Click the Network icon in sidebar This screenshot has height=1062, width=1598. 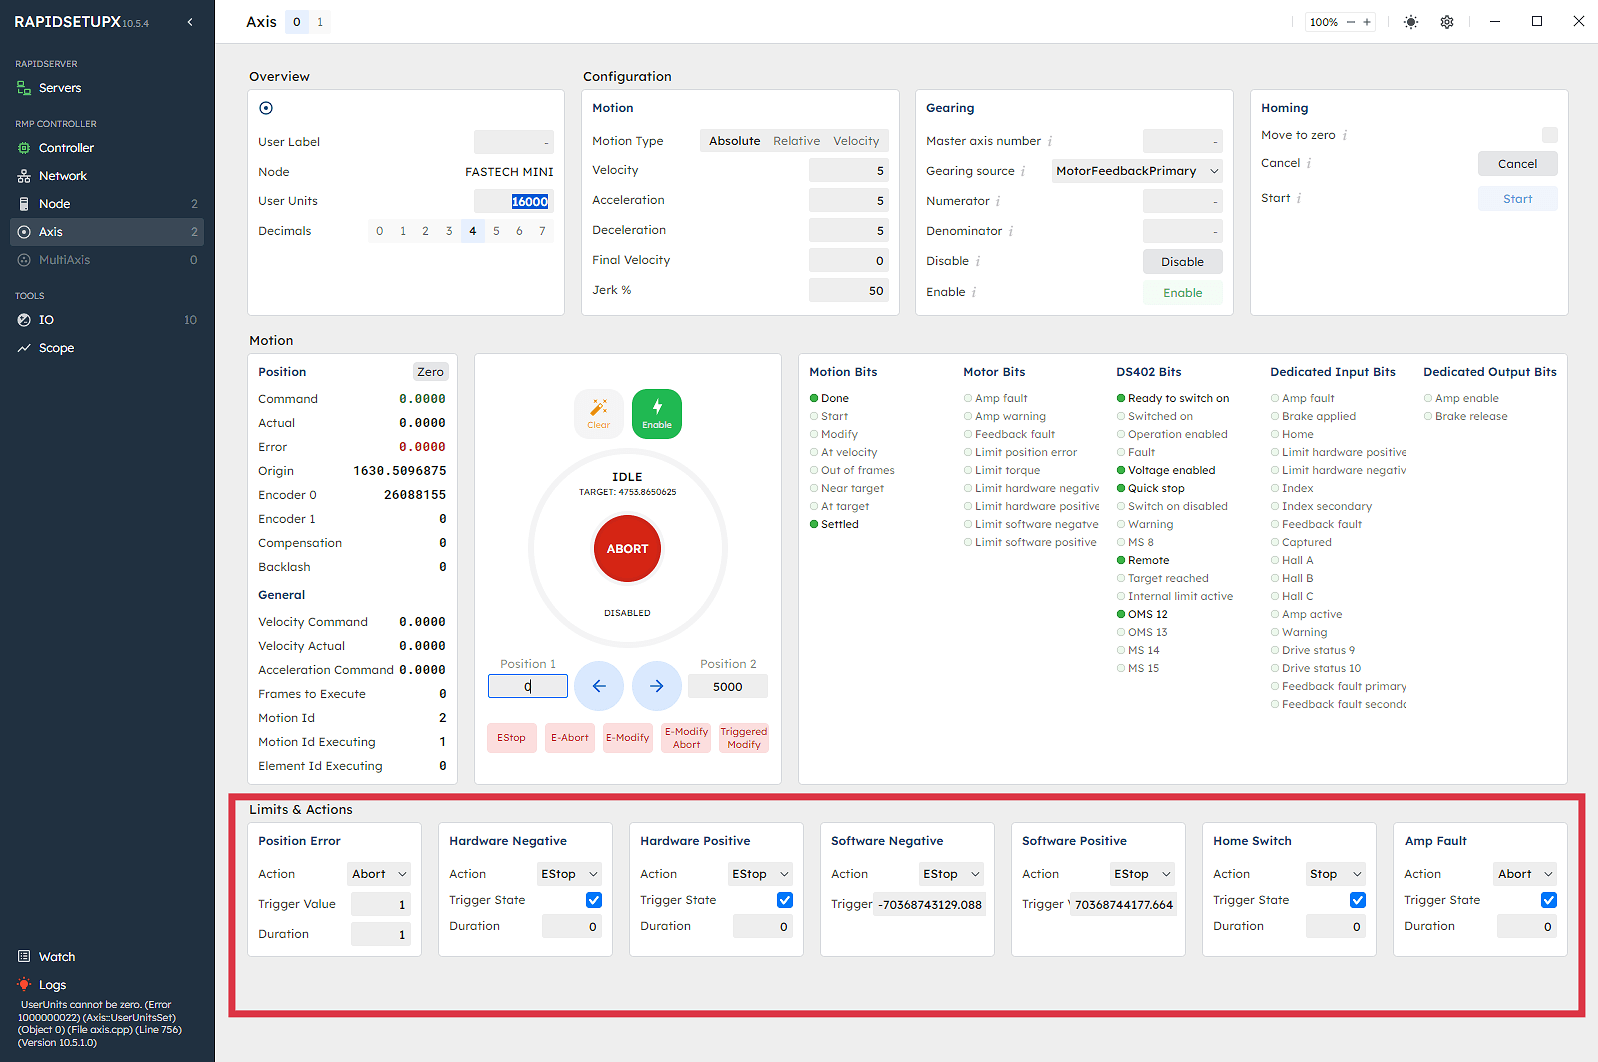[24, 176]
